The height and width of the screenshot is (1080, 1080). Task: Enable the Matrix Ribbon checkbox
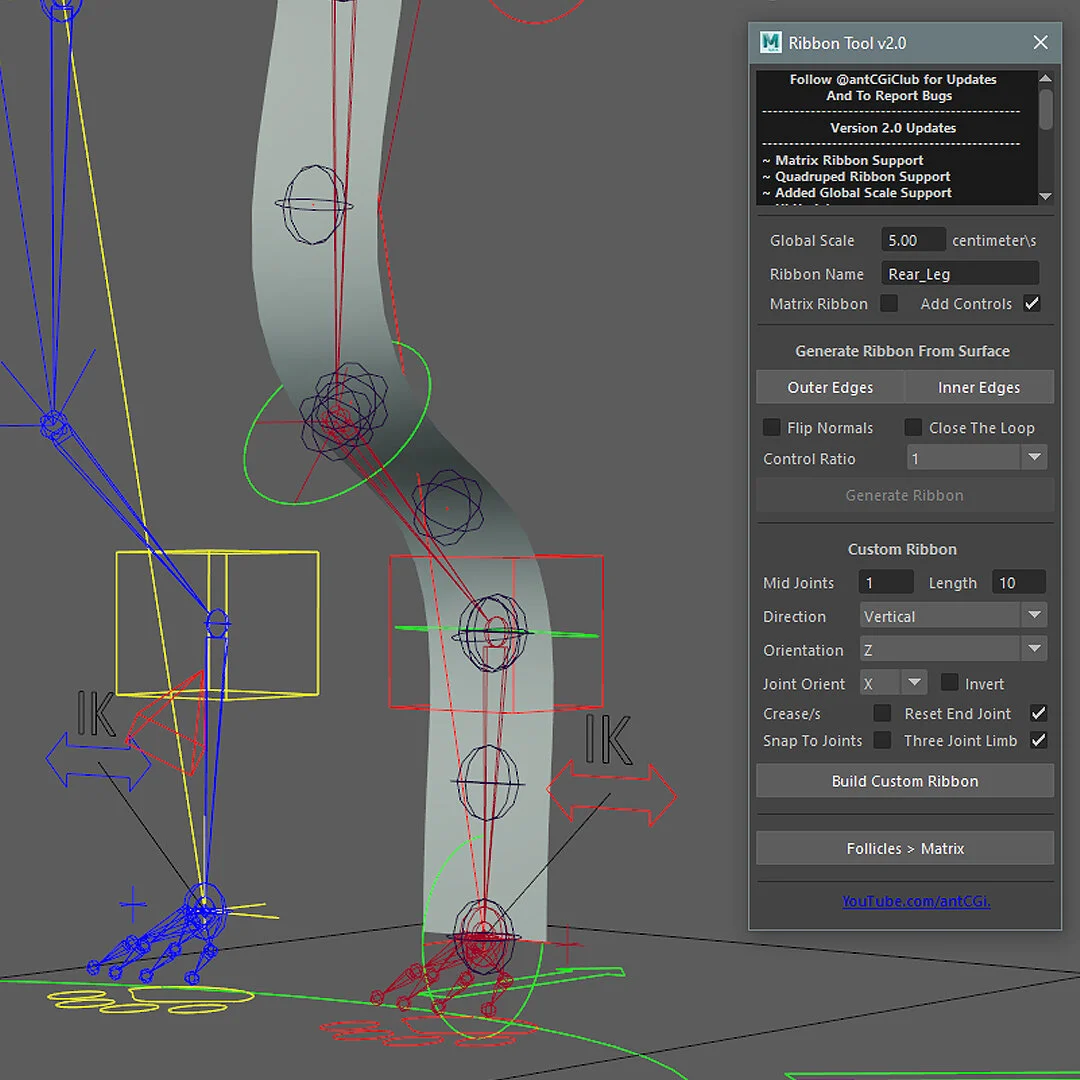click(x=889, y=303)
